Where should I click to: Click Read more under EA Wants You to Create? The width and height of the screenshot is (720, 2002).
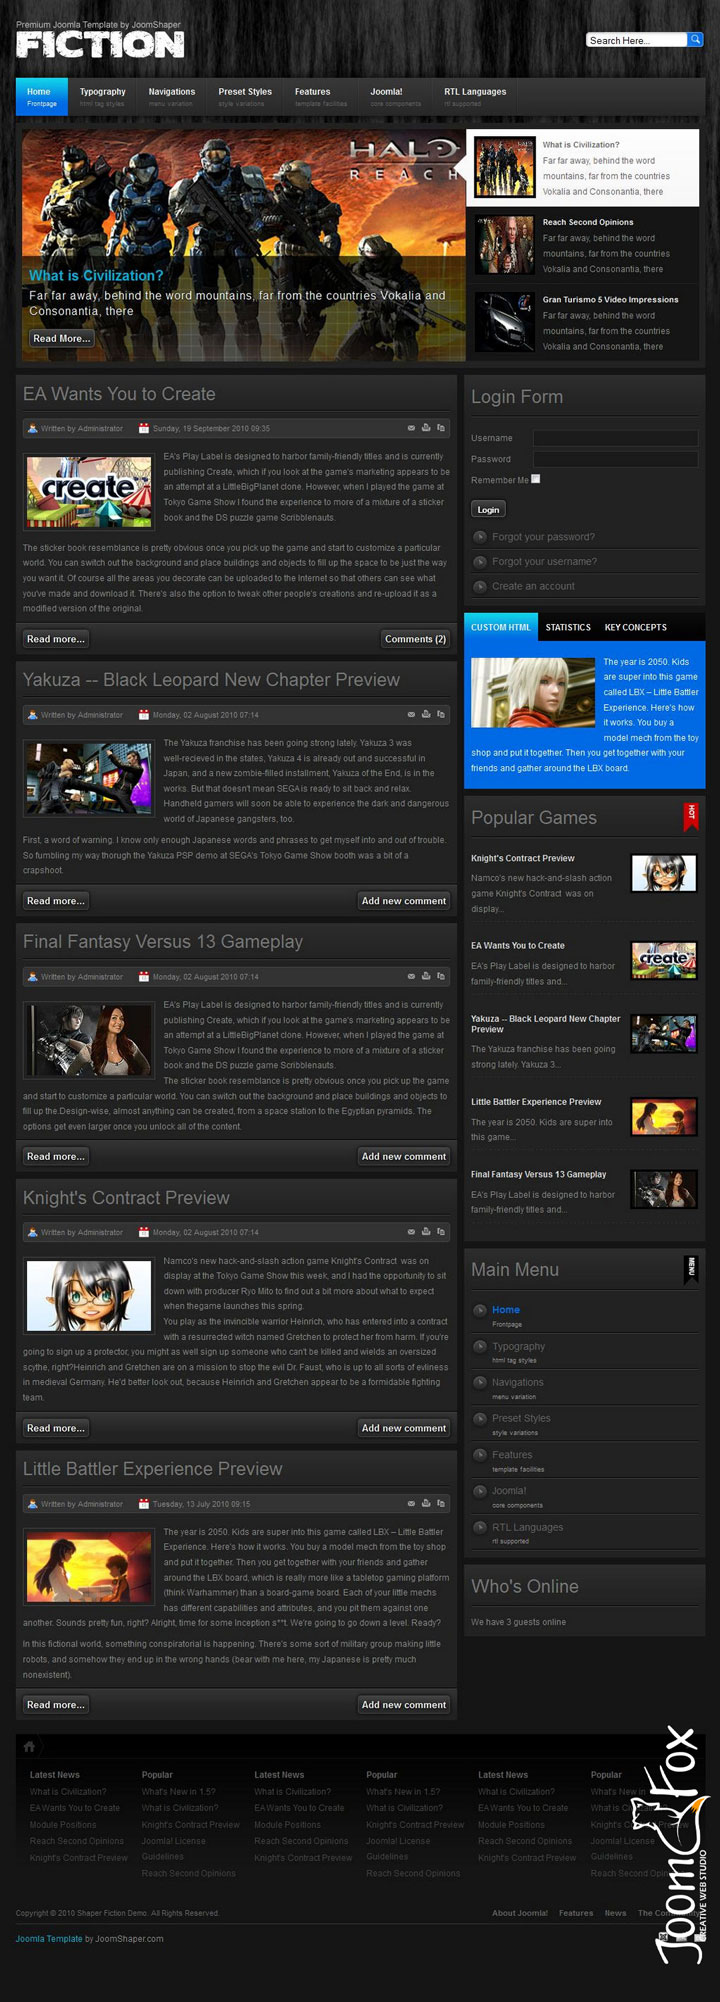(x=56, y=638)
